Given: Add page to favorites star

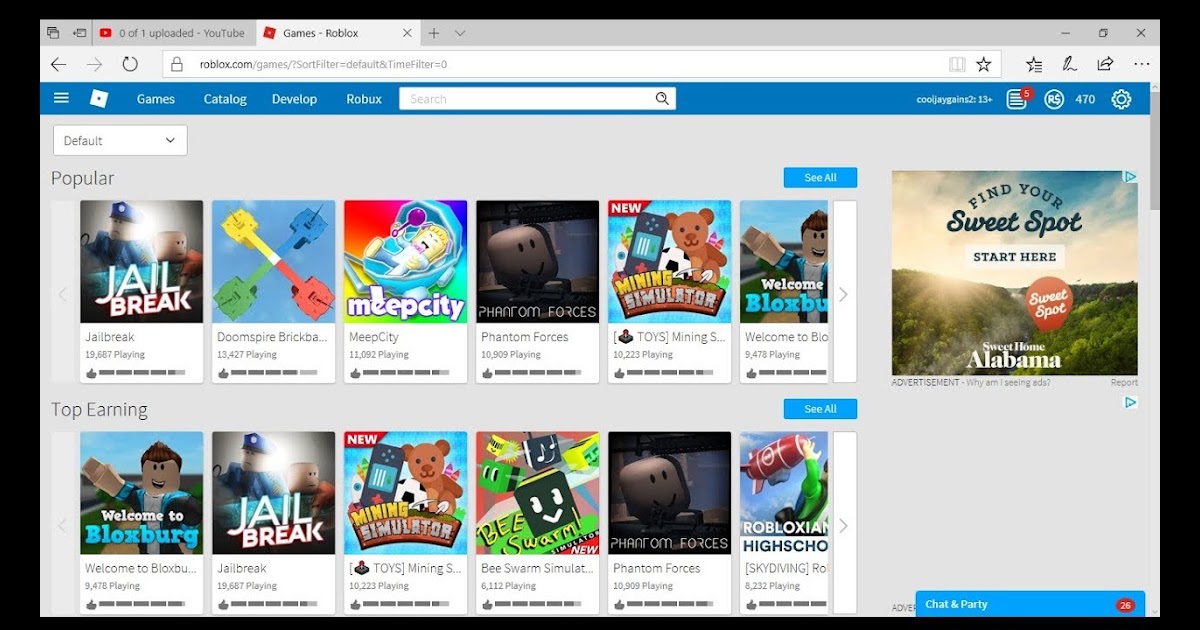Looking at the screenshot, I should click(x=984, y=64).
